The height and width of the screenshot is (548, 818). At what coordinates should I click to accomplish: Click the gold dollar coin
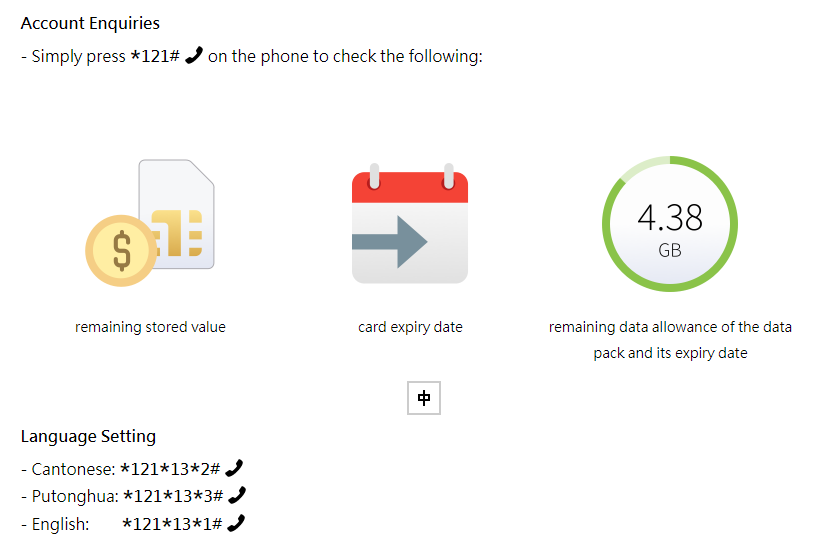[121, 251]
